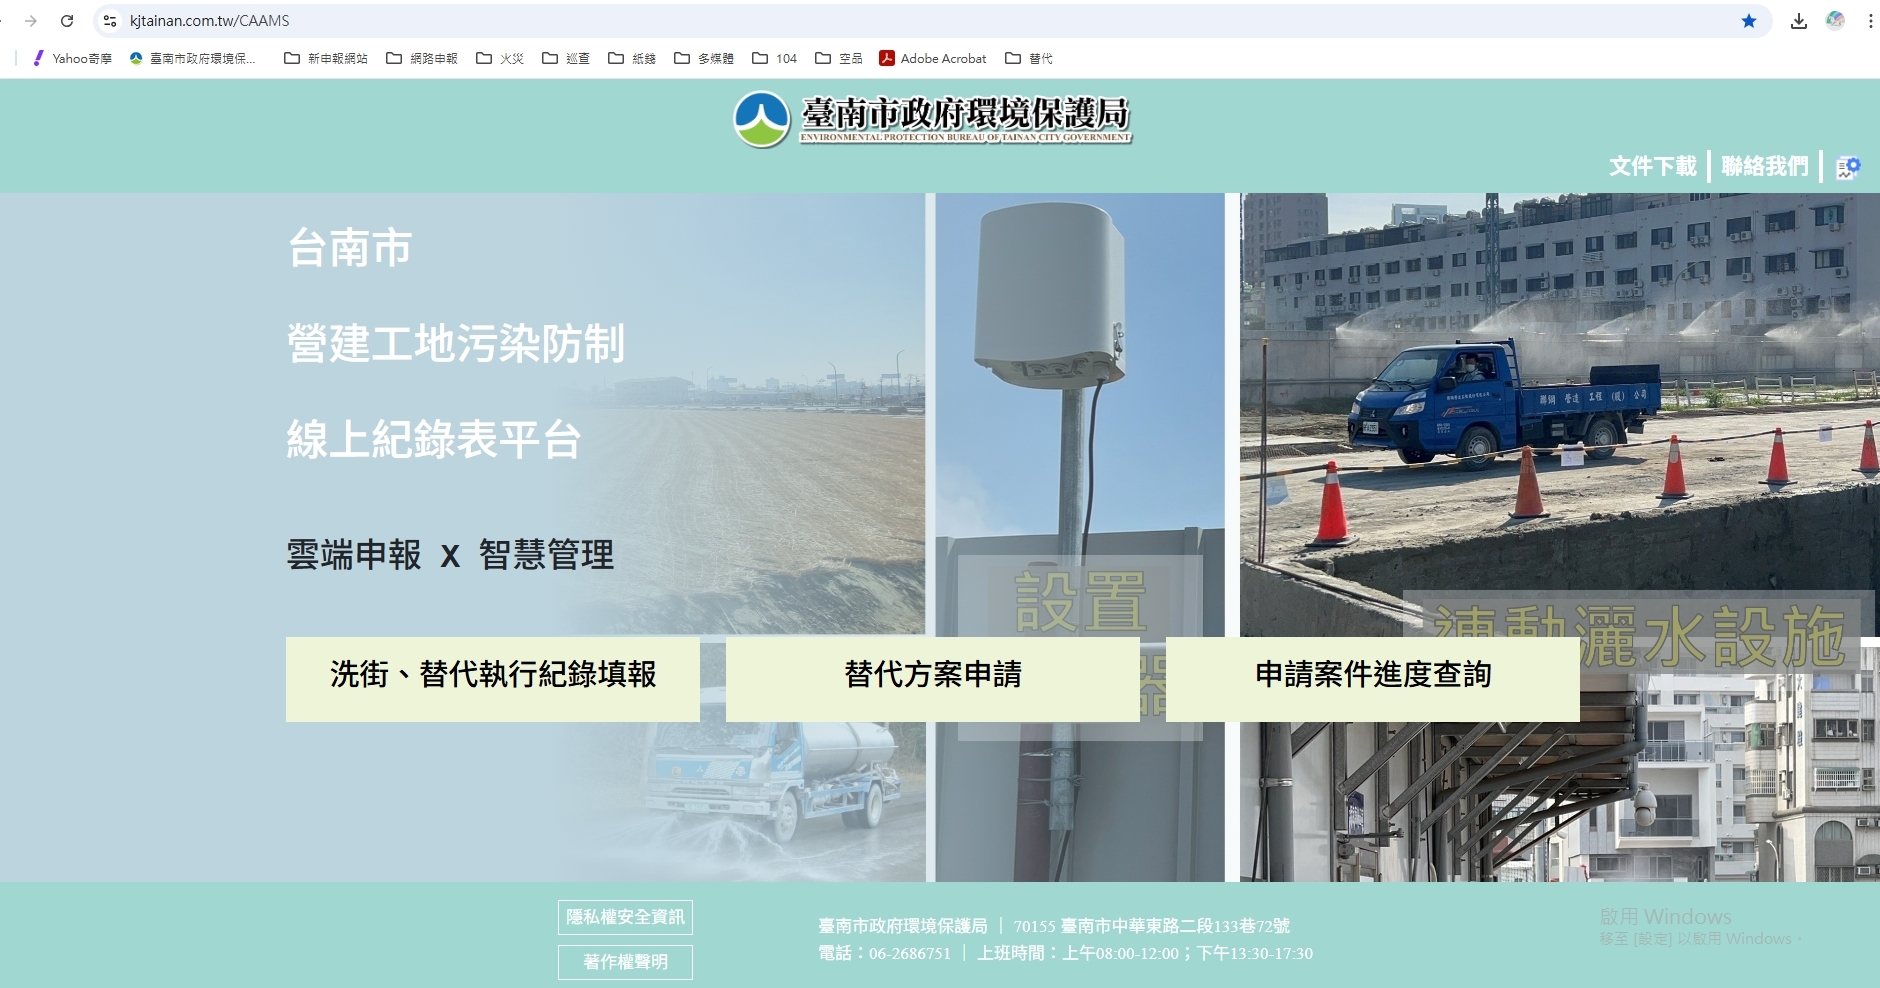The width and height of the screenshot is (1880, 988).
Task: Open the 隱私權安全資訊 link in the footer
Action: [625, 917]
